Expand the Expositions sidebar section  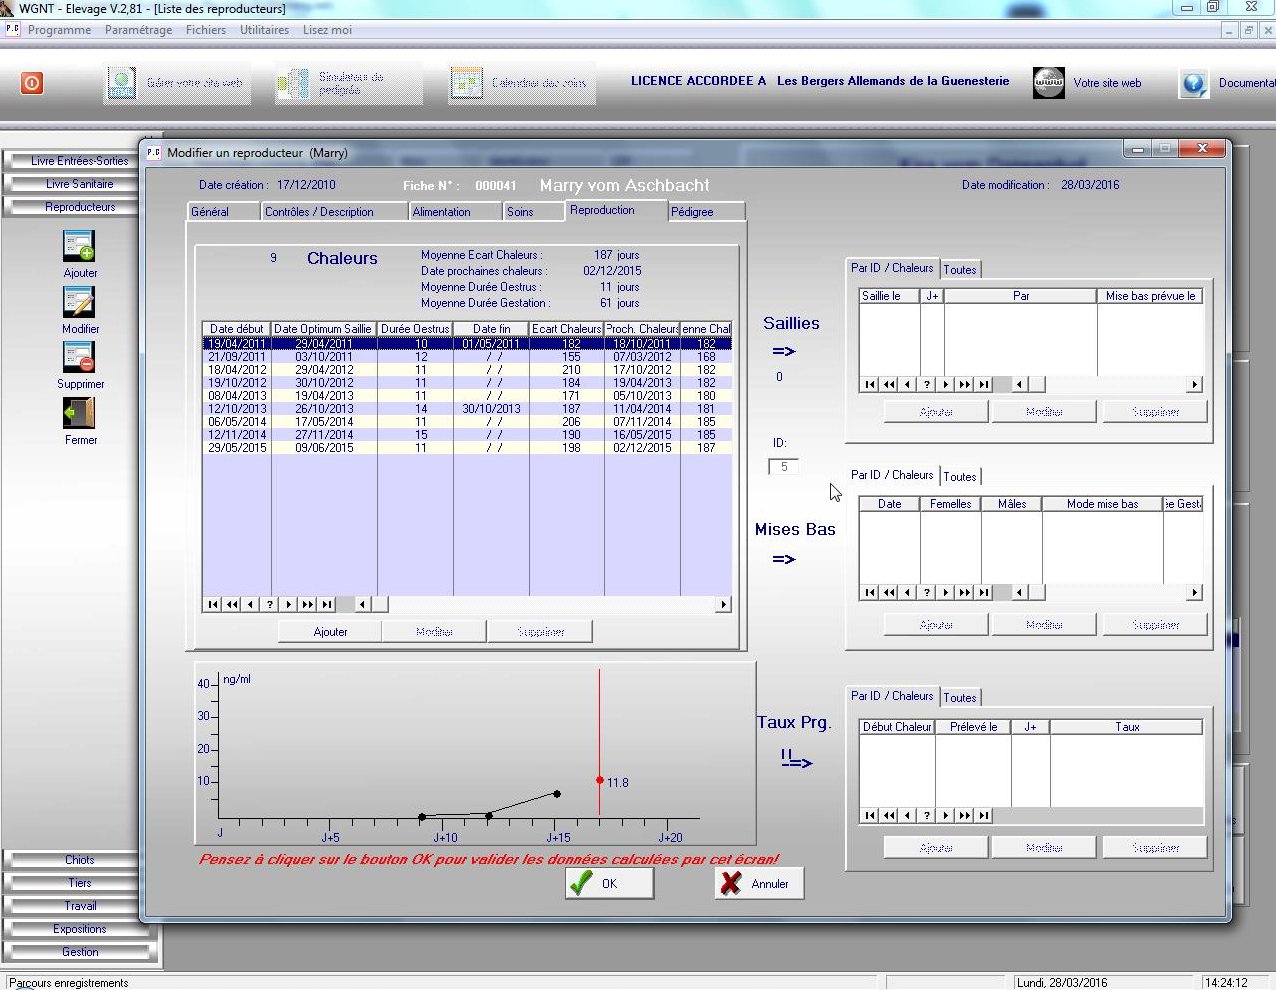pos(79,929)
